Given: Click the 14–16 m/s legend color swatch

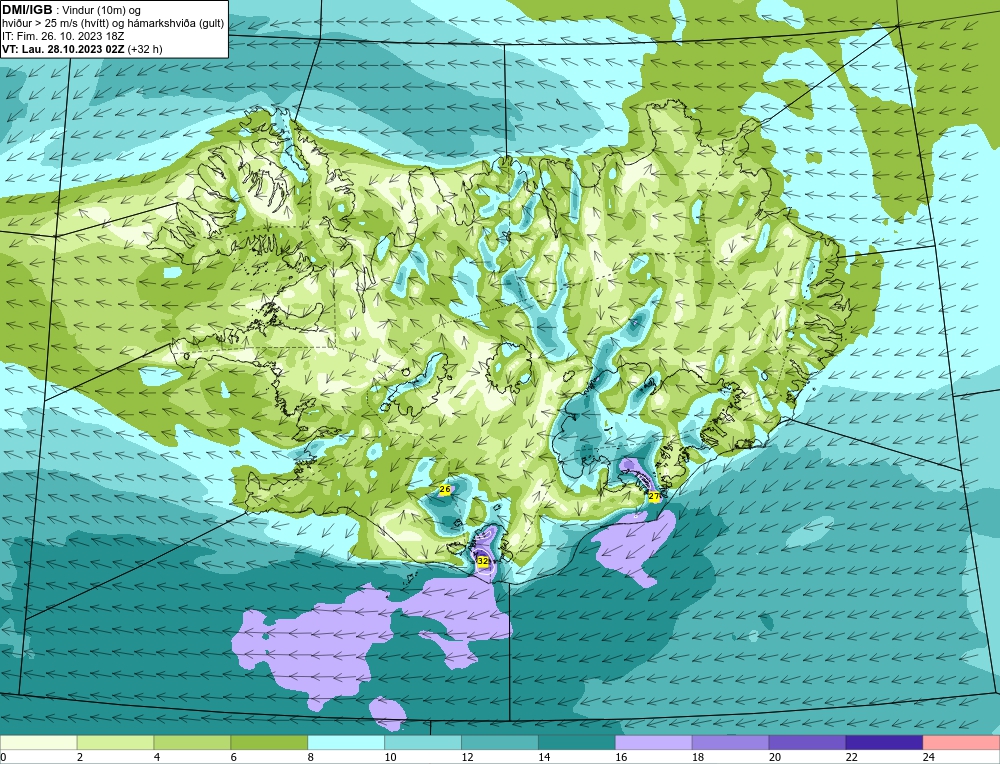Looking at the screenshot, I should 577,743.
